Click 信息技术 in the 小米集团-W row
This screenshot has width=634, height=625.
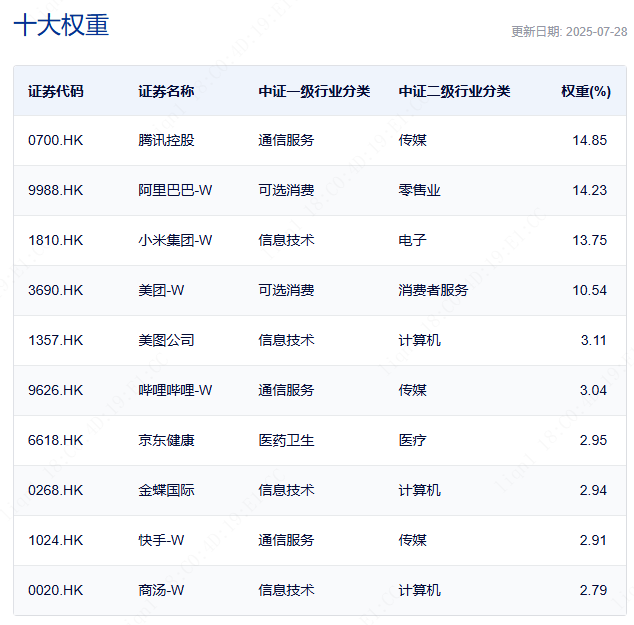click(x=286, y=240)
